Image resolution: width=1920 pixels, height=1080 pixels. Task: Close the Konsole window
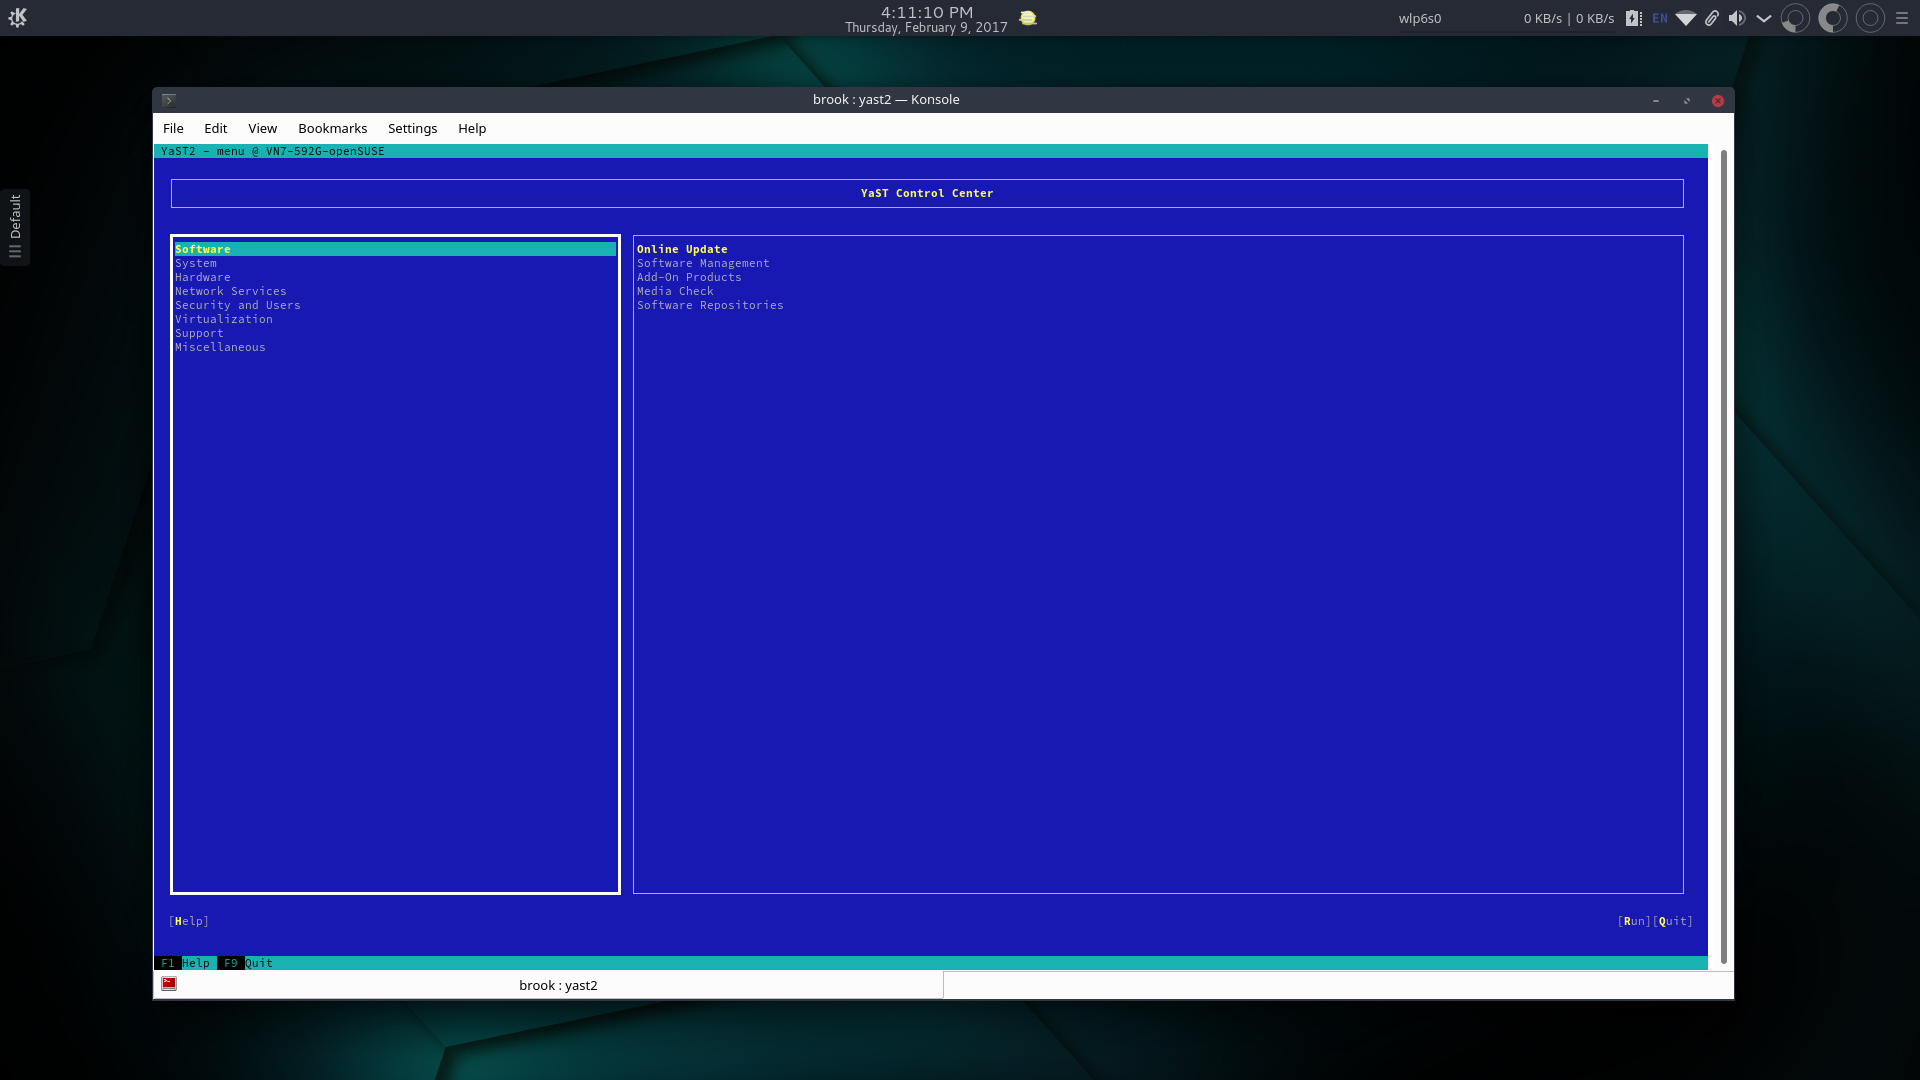1718,100
